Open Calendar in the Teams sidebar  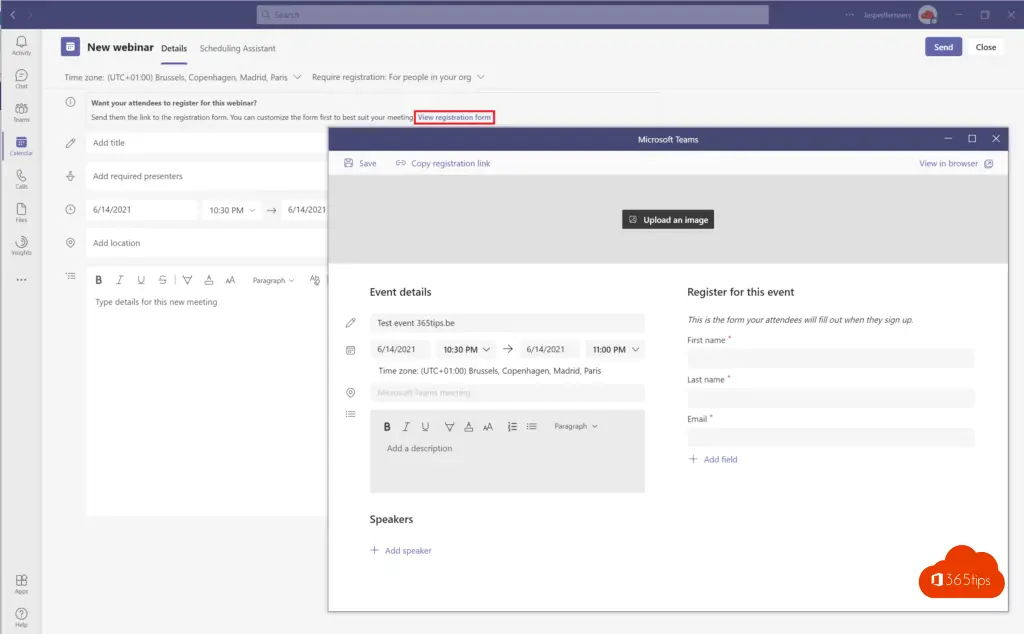[21, 146]
